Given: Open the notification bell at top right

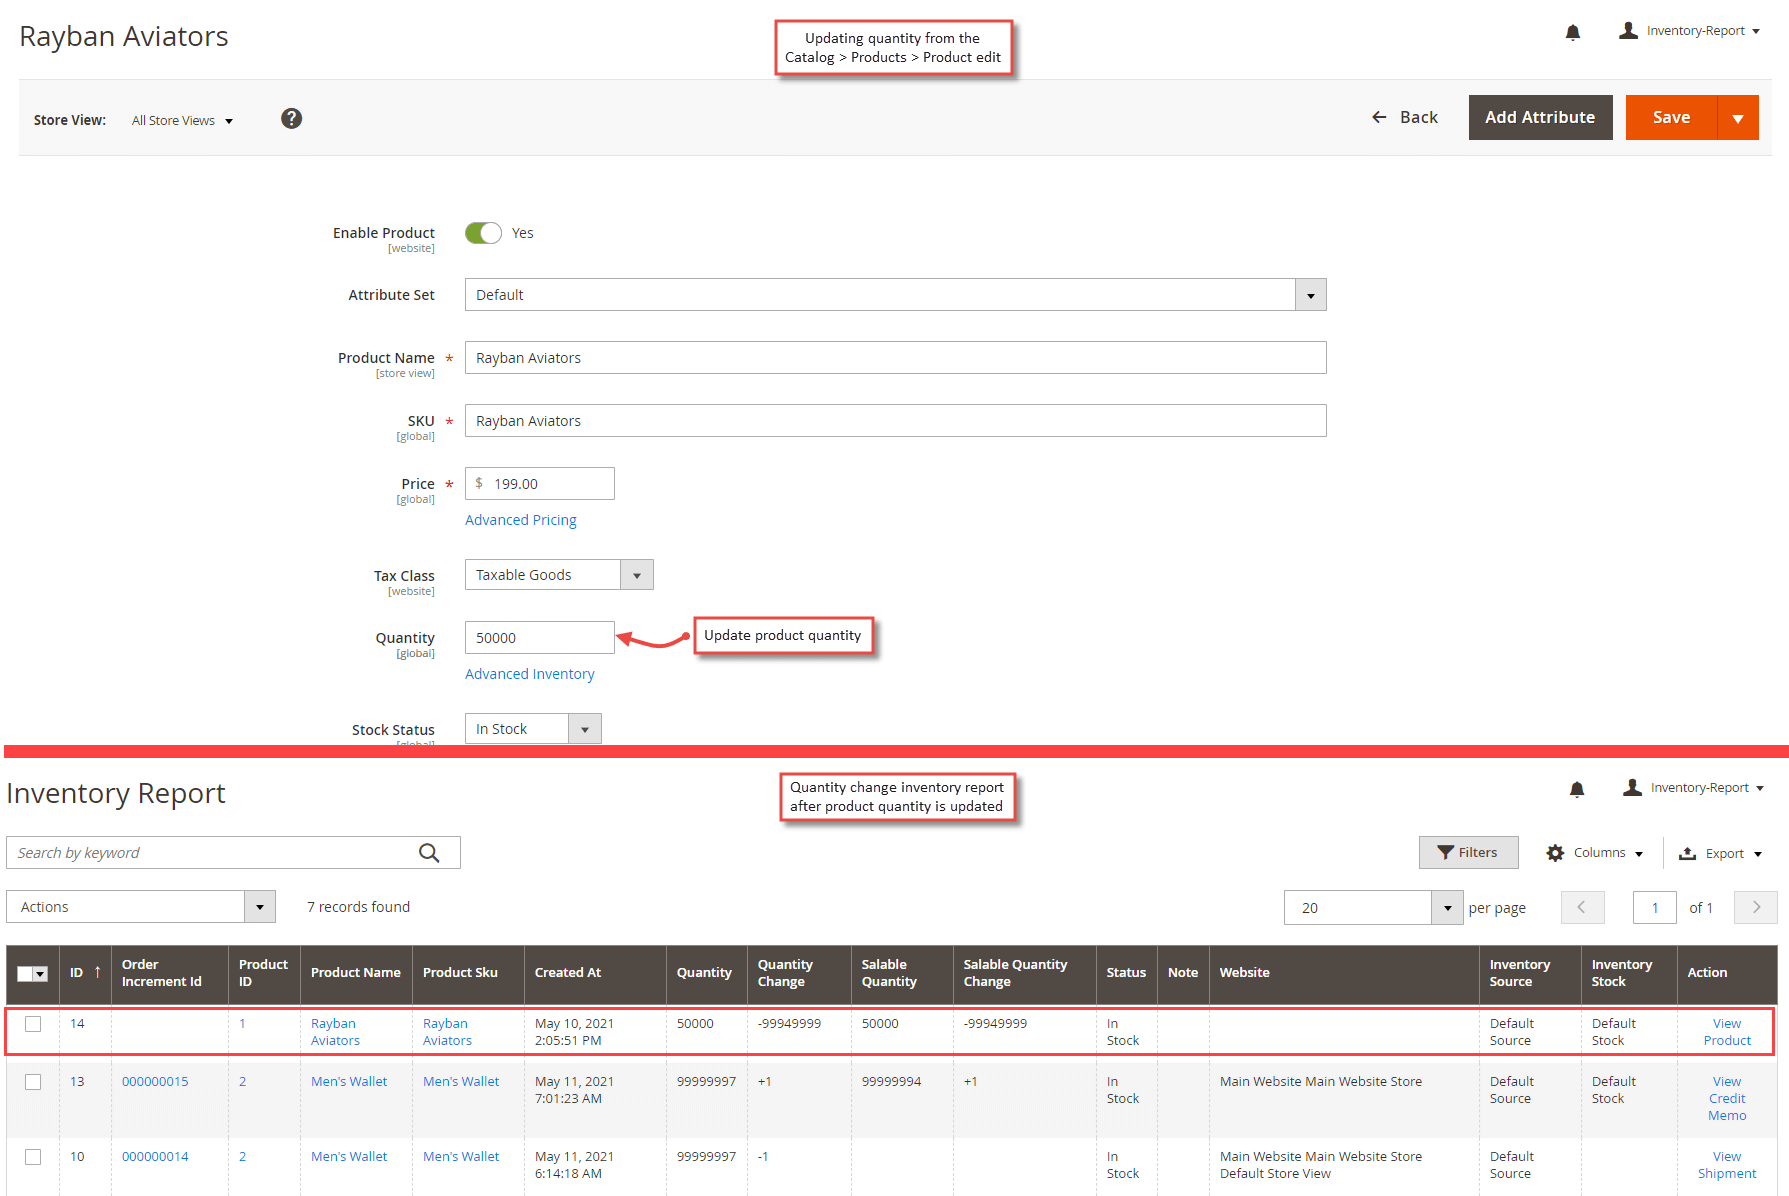Looking at the screenshot, I should (x=1573, y=32).
